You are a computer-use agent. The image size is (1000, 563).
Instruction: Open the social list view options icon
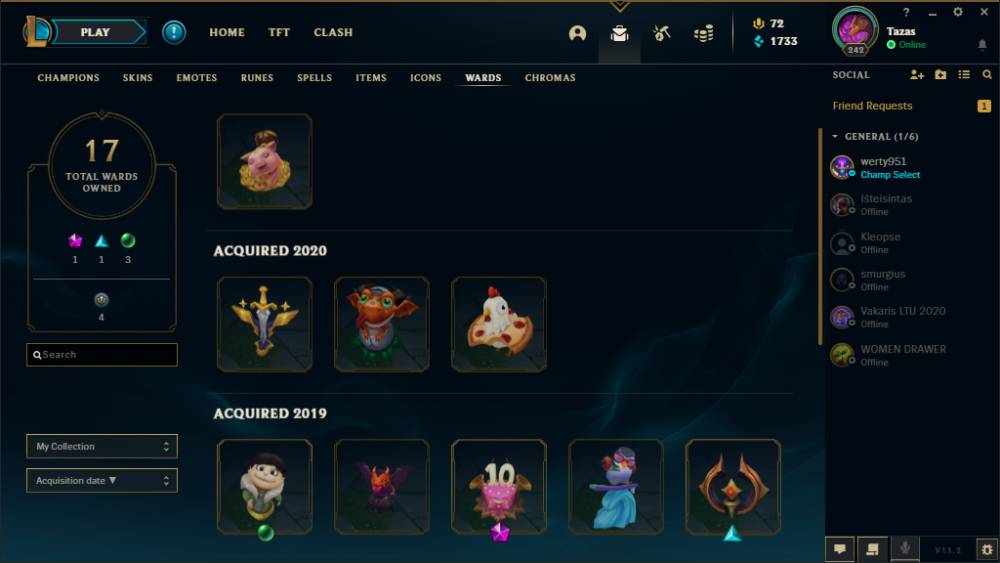pyautogui.click(x=964, y=75)
